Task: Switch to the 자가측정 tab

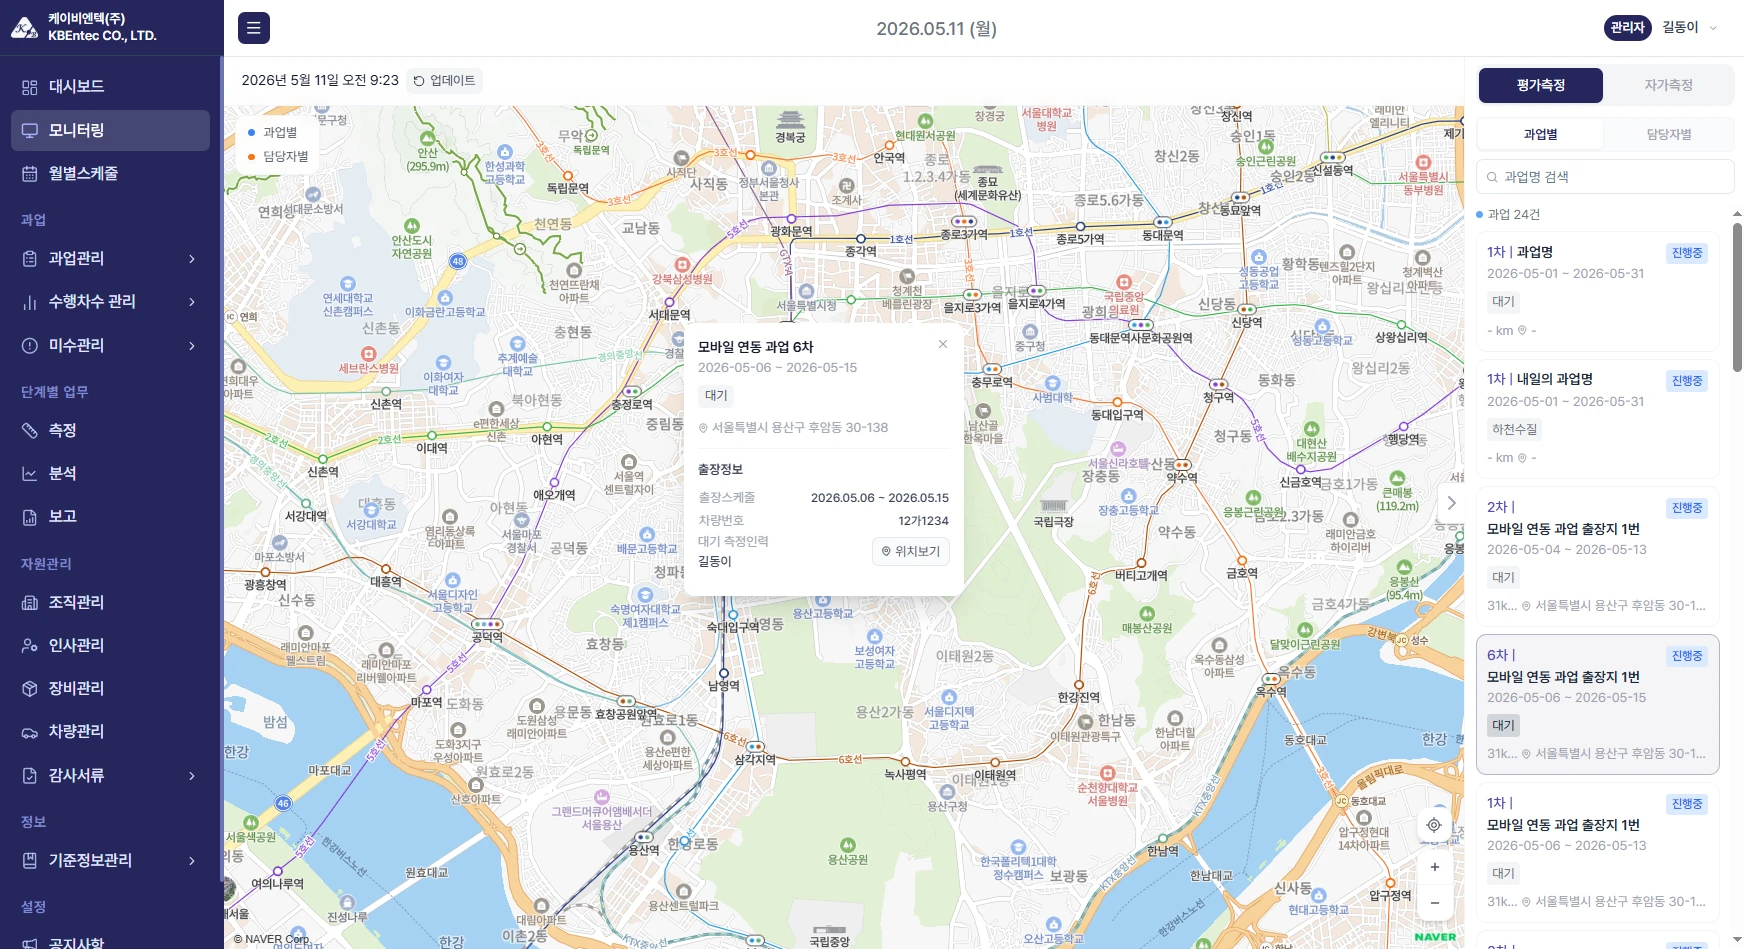Action: [x=1668, y=85]
